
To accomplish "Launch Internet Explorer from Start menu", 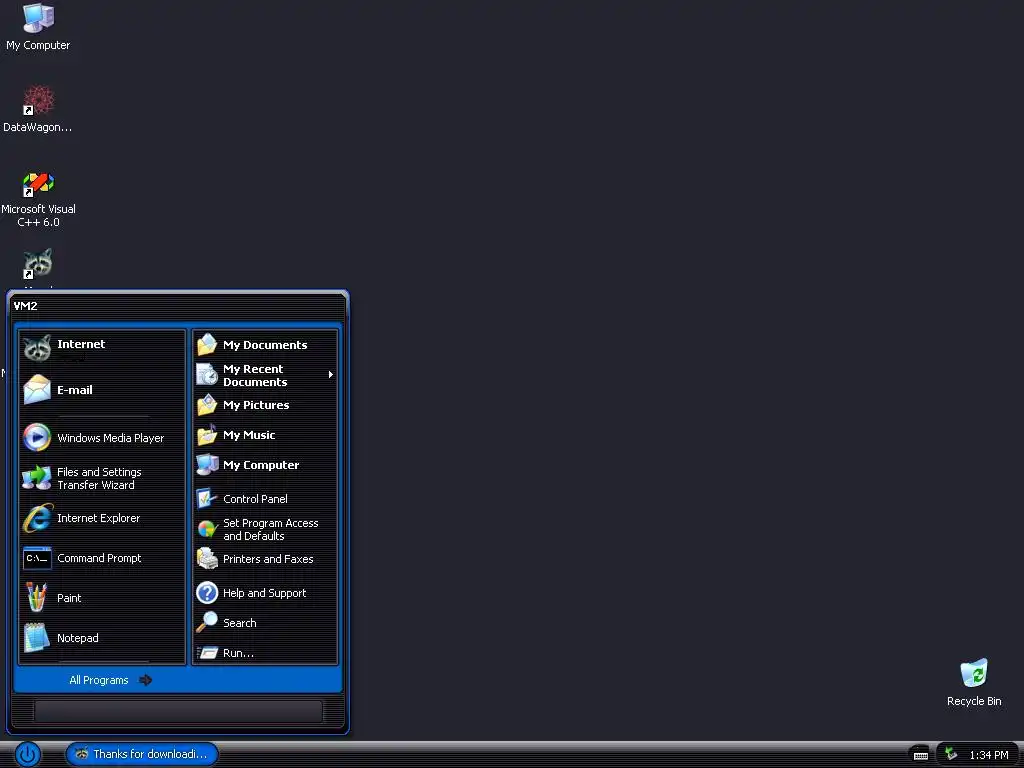I will 102,518.
